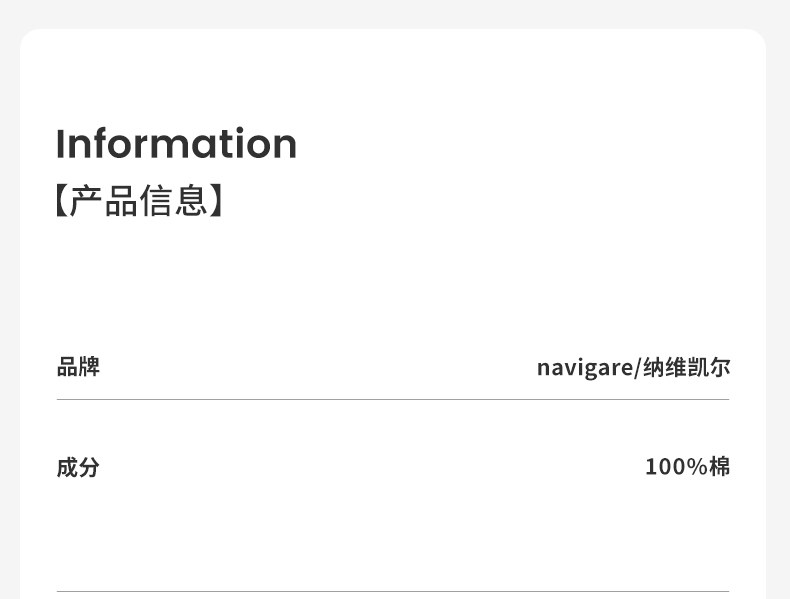Click the 棉 character after 100%
This screenshot has width=790, height=599.
(x=720, y=466)
